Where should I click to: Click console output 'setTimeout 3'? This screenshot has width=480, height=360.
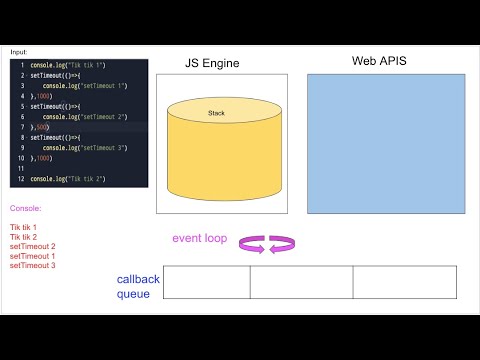[32, 265]
